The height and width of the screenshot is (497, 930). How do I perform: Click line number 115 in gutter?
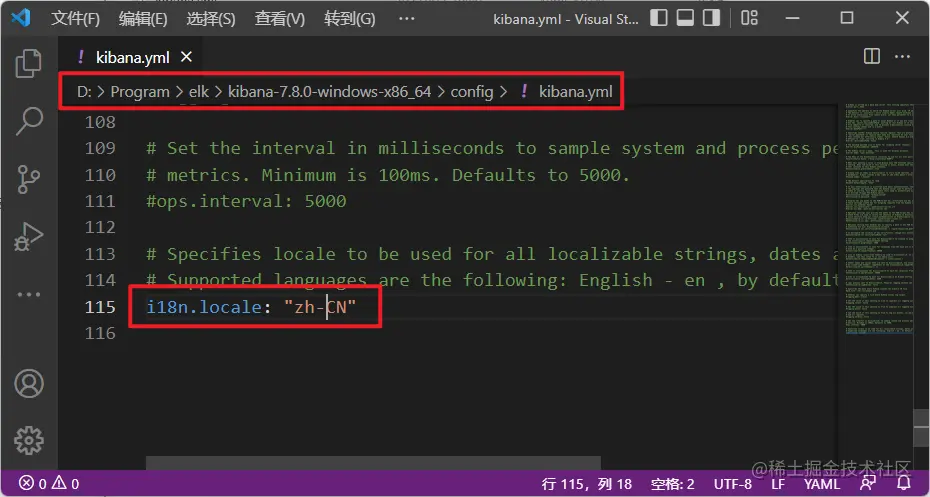tap(100, 307)
